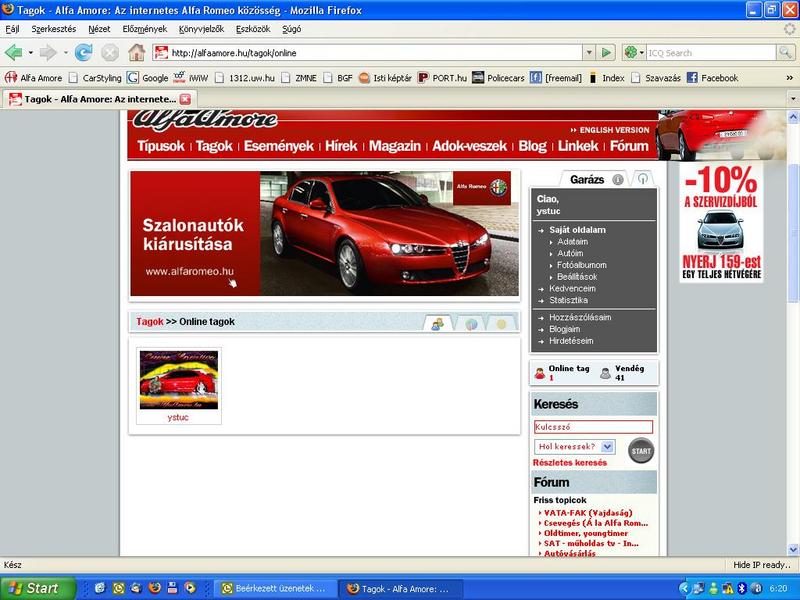Viewport: 800px width, 600px height.
Task: Open the Home page icon
Action: 136,53
